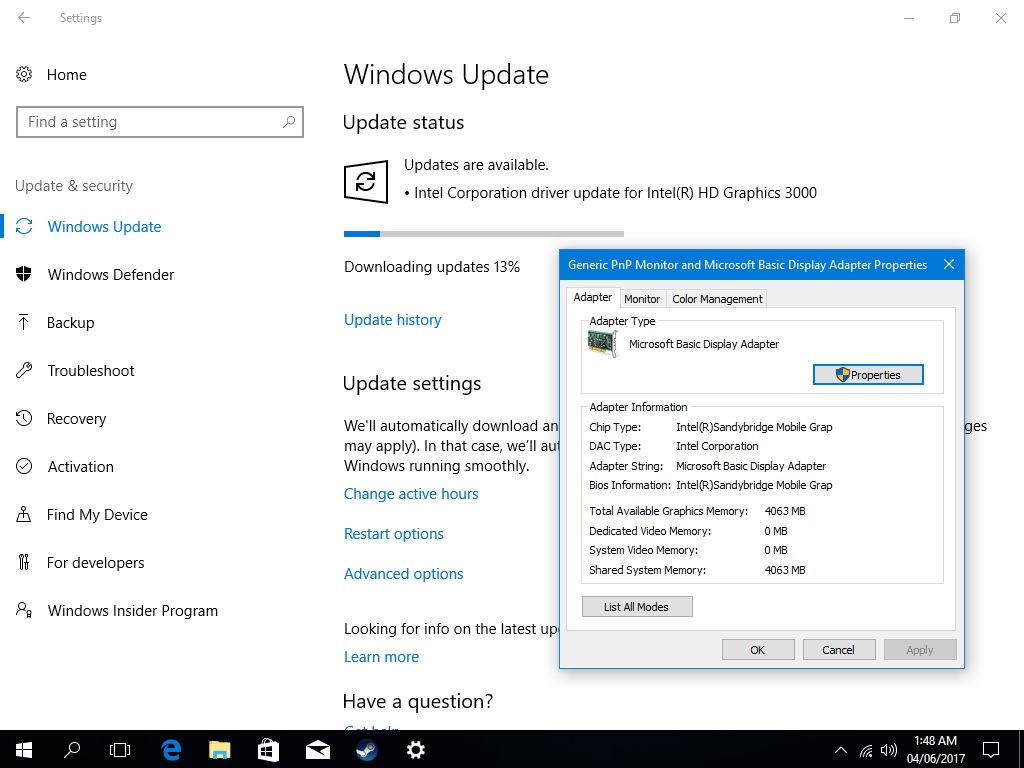Open Change active hours link
This screenshot has height=768, width=1024.
[411, 494]
